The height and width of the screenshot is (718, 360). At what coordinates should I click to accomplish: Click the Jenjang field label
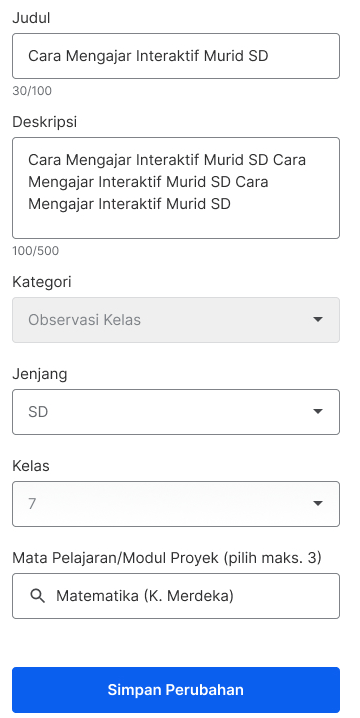click(x=39, y=374)
